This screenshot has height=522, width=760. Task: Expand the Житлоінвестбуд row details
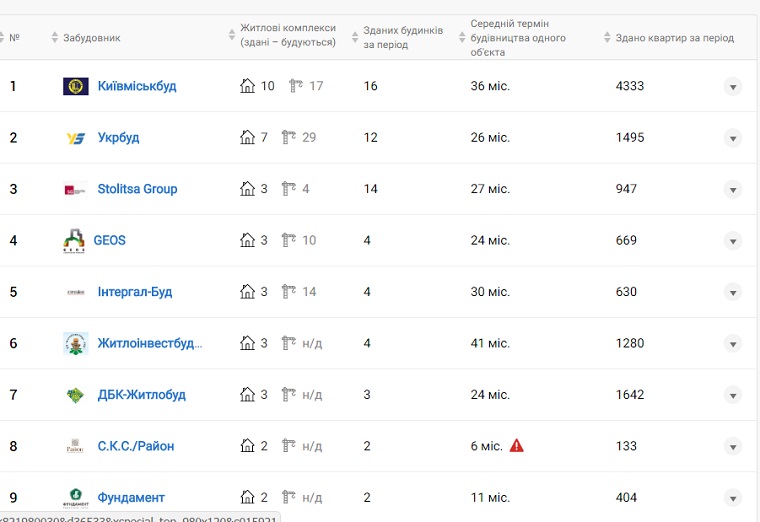pyautogui.click(x=733, y=344)
